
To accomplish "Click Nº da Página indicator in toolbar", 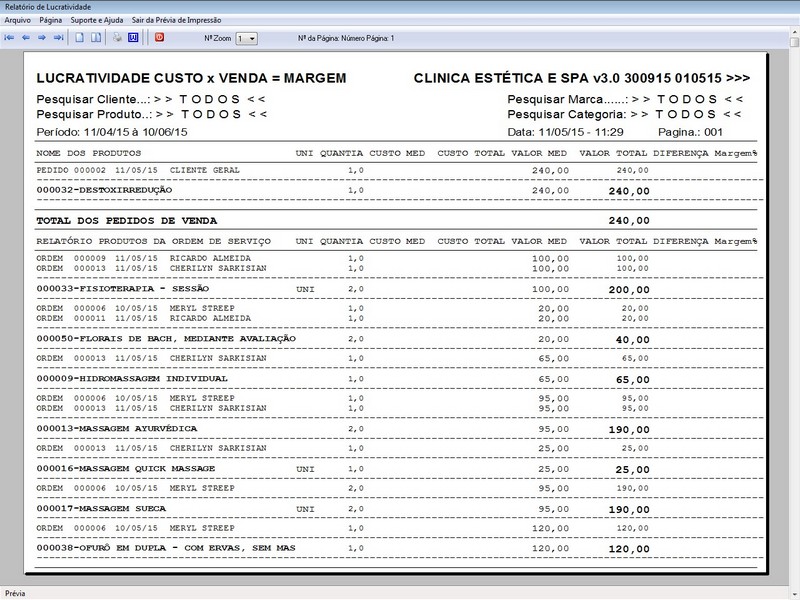I will [x=346, y=38].
